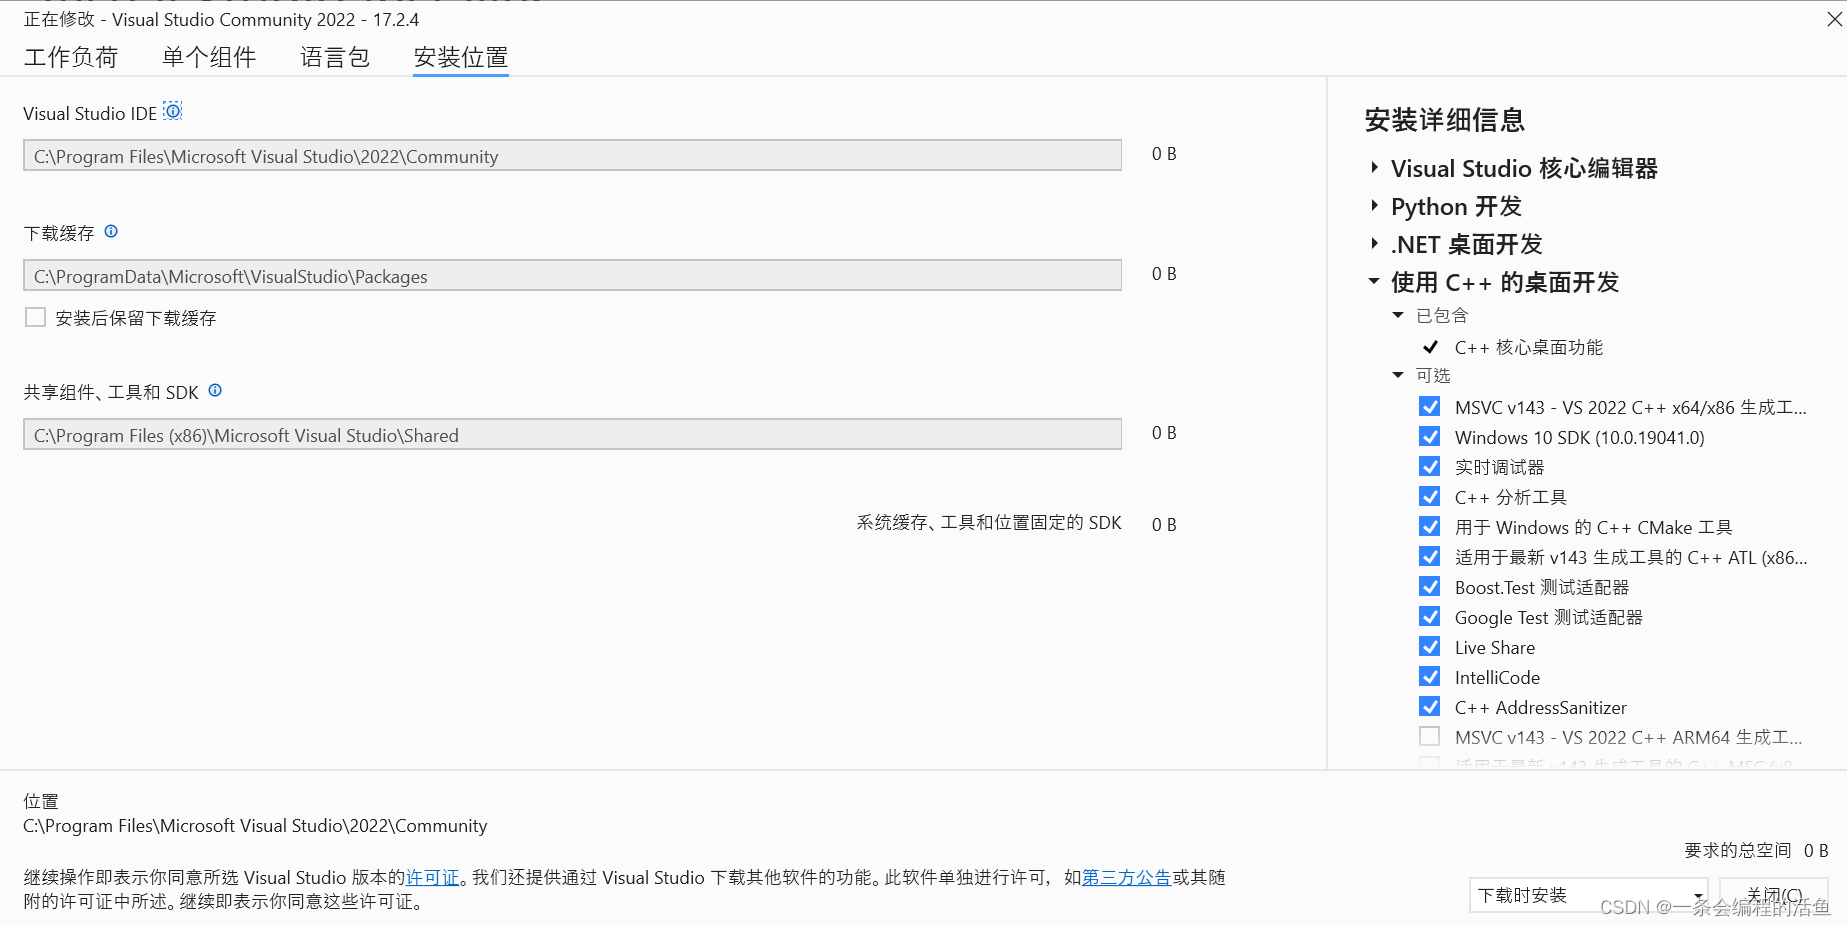This screenshot has width=1847, height=926.
Task: Open the 工作负荷 tab
Action: tap(71, 57)
